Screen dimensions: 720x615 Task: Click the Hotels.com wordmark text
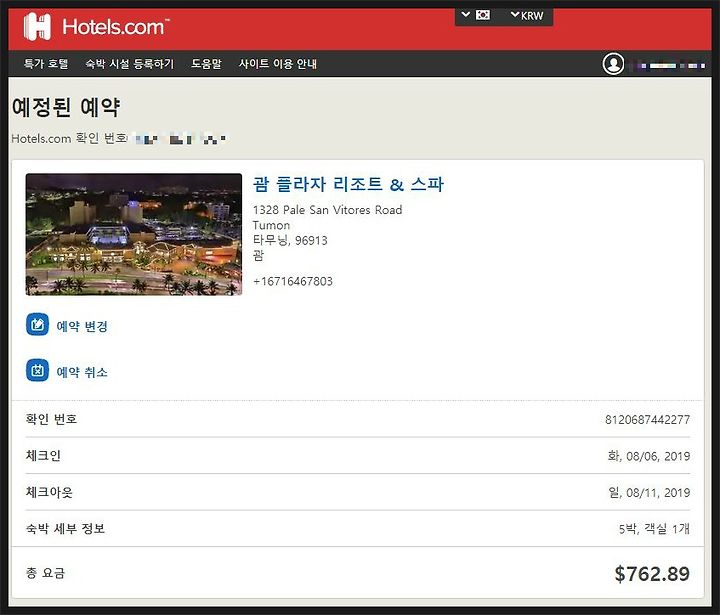pos(116,27)
